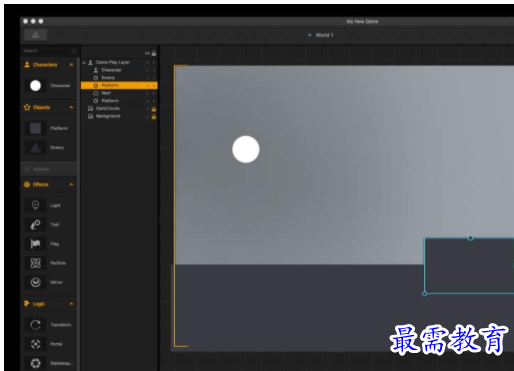Viewport: 514px width, 371px height.
Task: Select the Background layer row
Action: pos(119,116)
